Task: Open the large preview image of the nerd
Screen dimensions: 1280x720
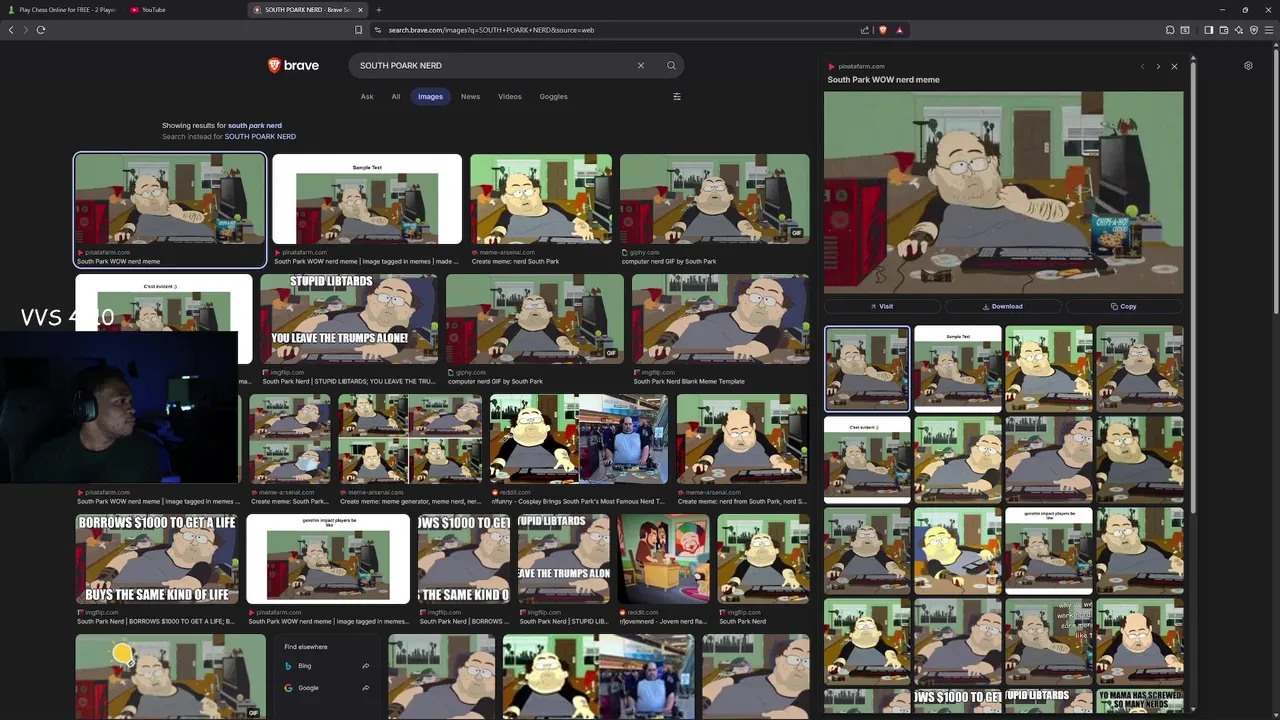Action: (x=1003, y=192)
